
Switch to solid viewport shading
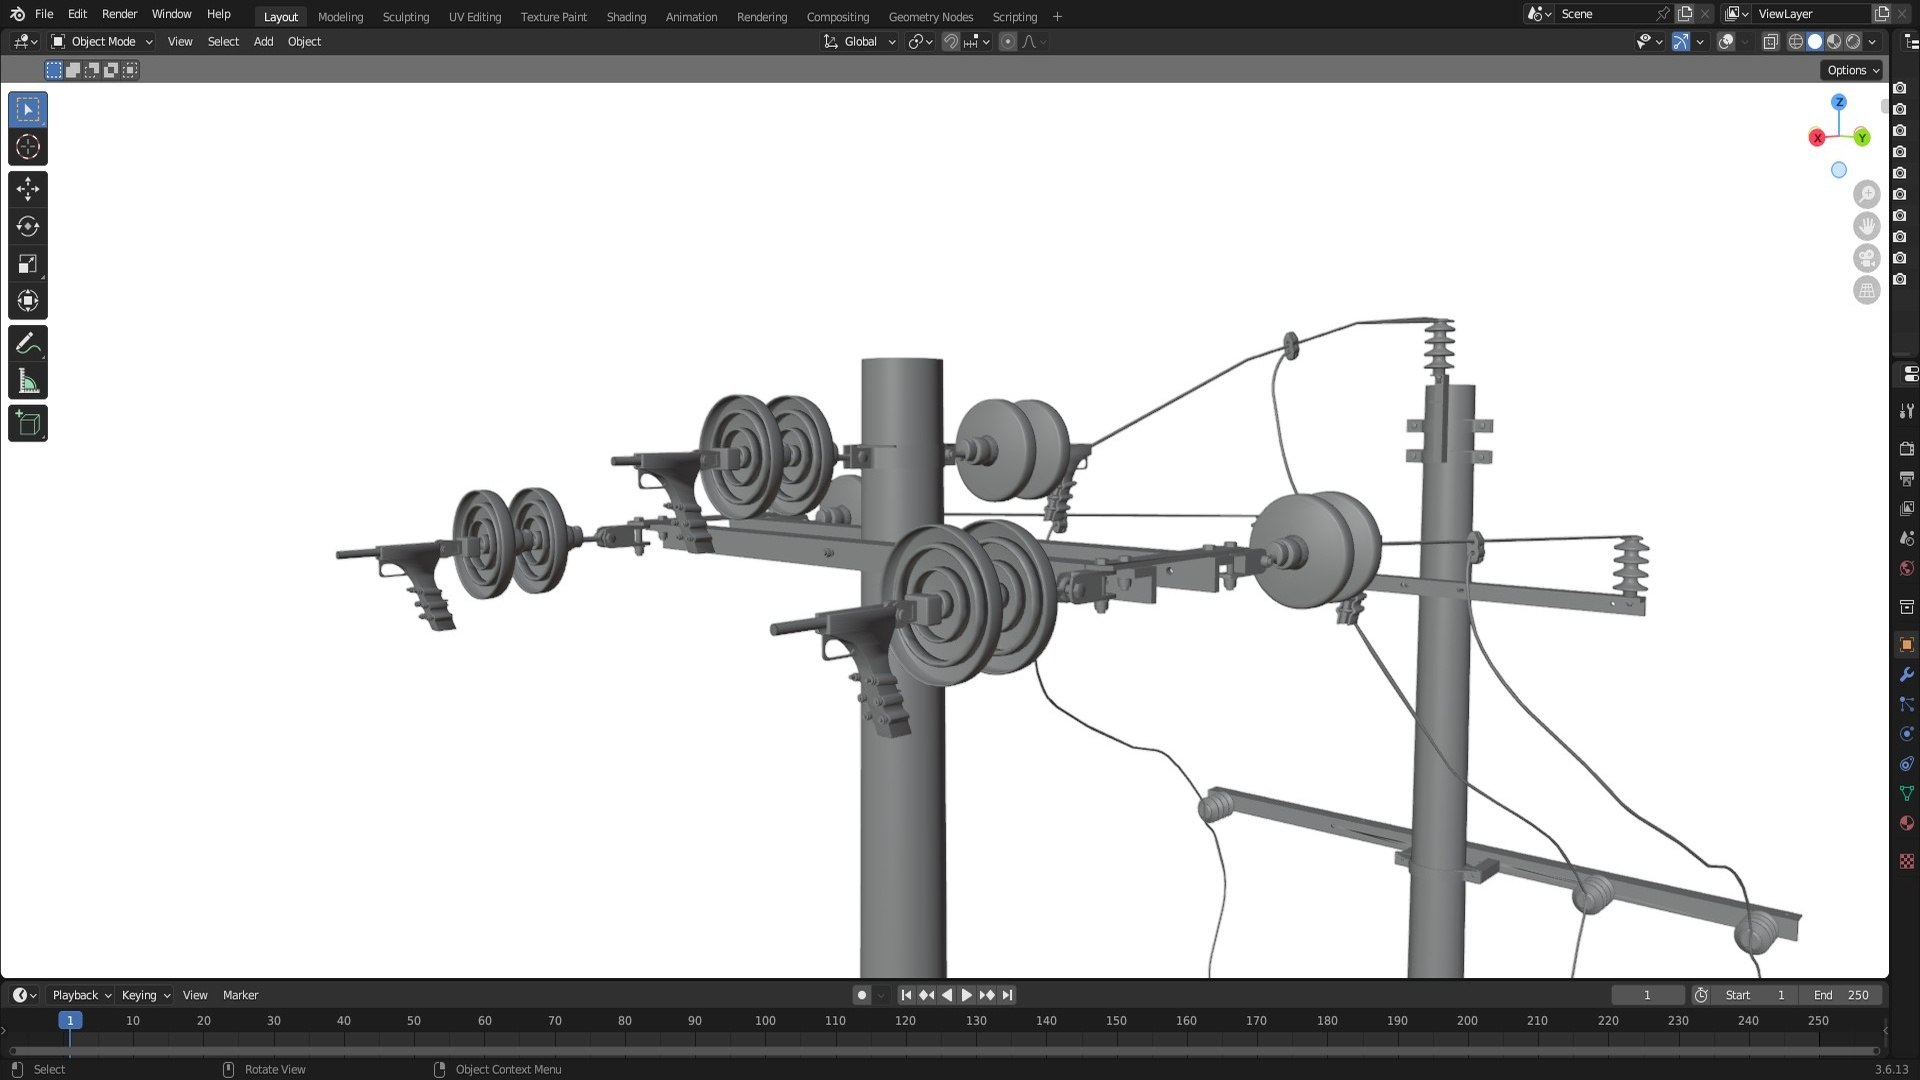(x=1815, y=42)
